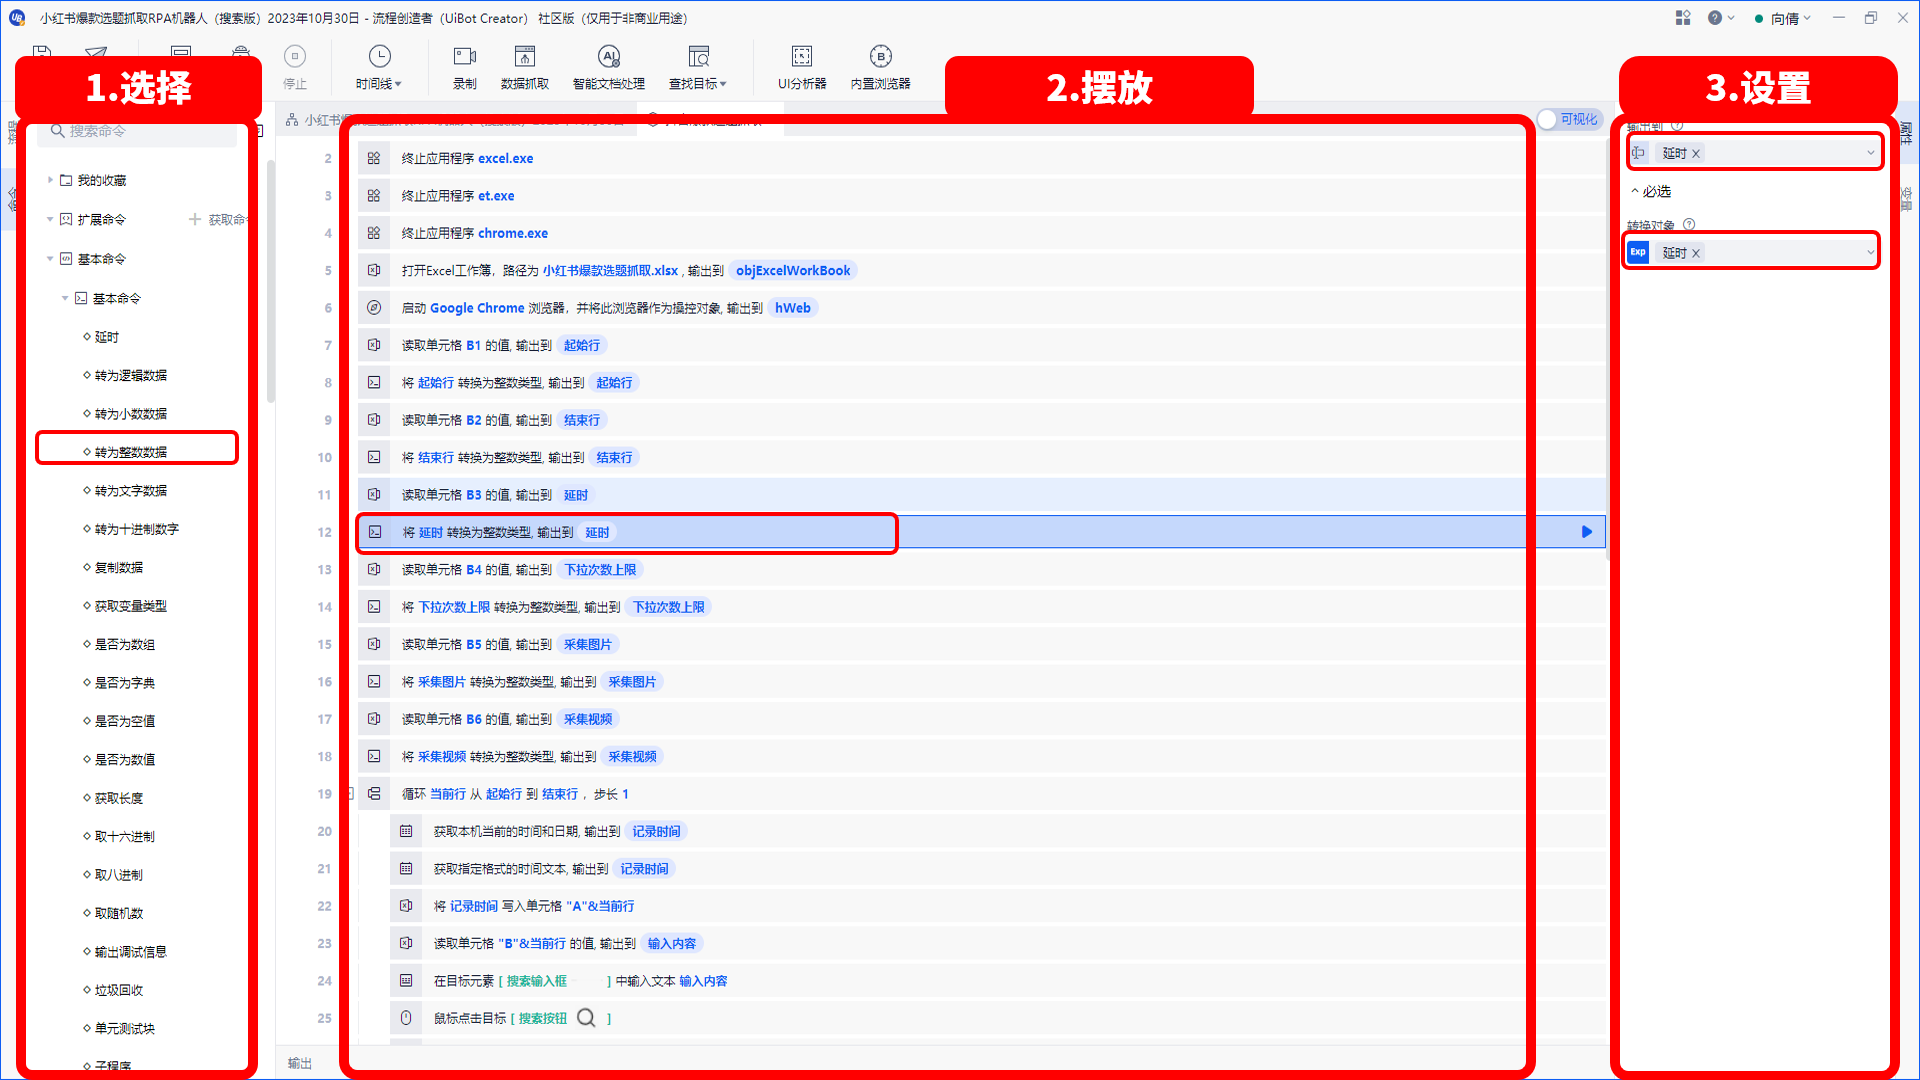This screenshot has width=1920, height=1080.
Task: Click the 搜索命令 search box
Action: point(138,131)
